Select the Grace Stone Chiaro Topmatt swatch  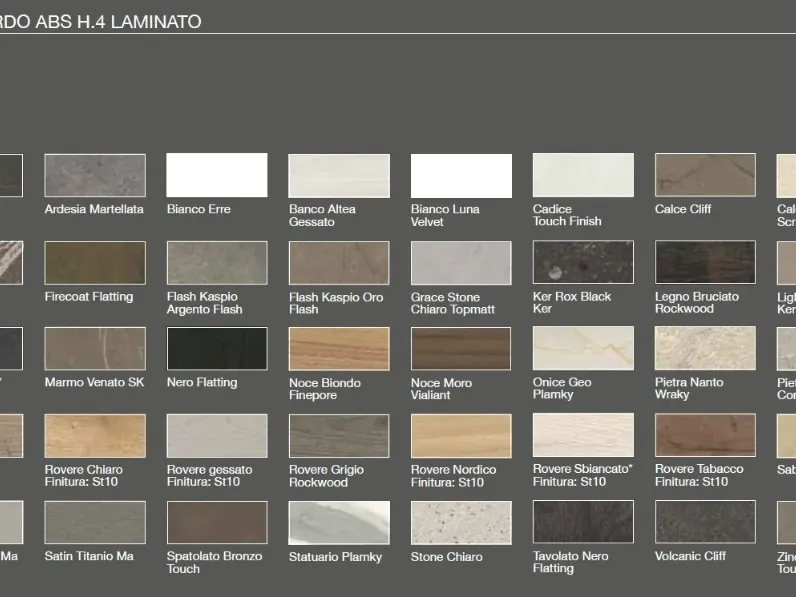pyautogui.click(x=461, y=262)
